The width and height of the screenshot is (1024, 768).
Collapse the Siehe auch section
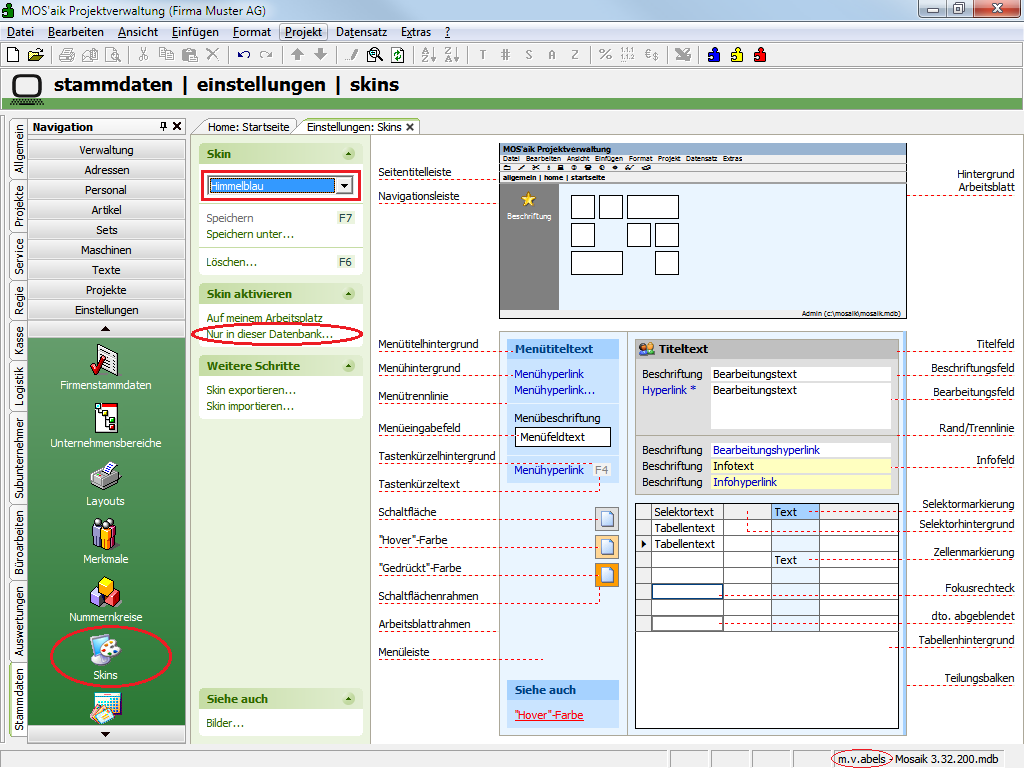click(x=349, y=699)
